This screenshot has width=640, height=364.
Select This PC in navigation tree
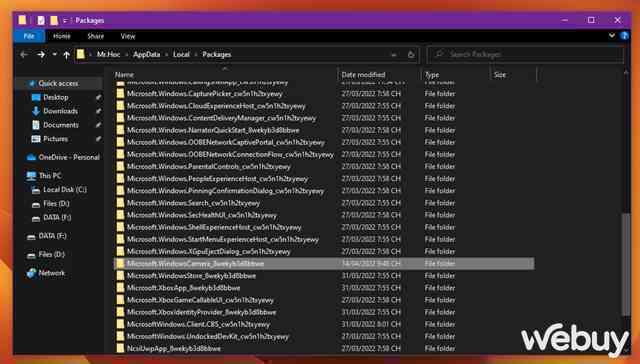click(50, 176)
